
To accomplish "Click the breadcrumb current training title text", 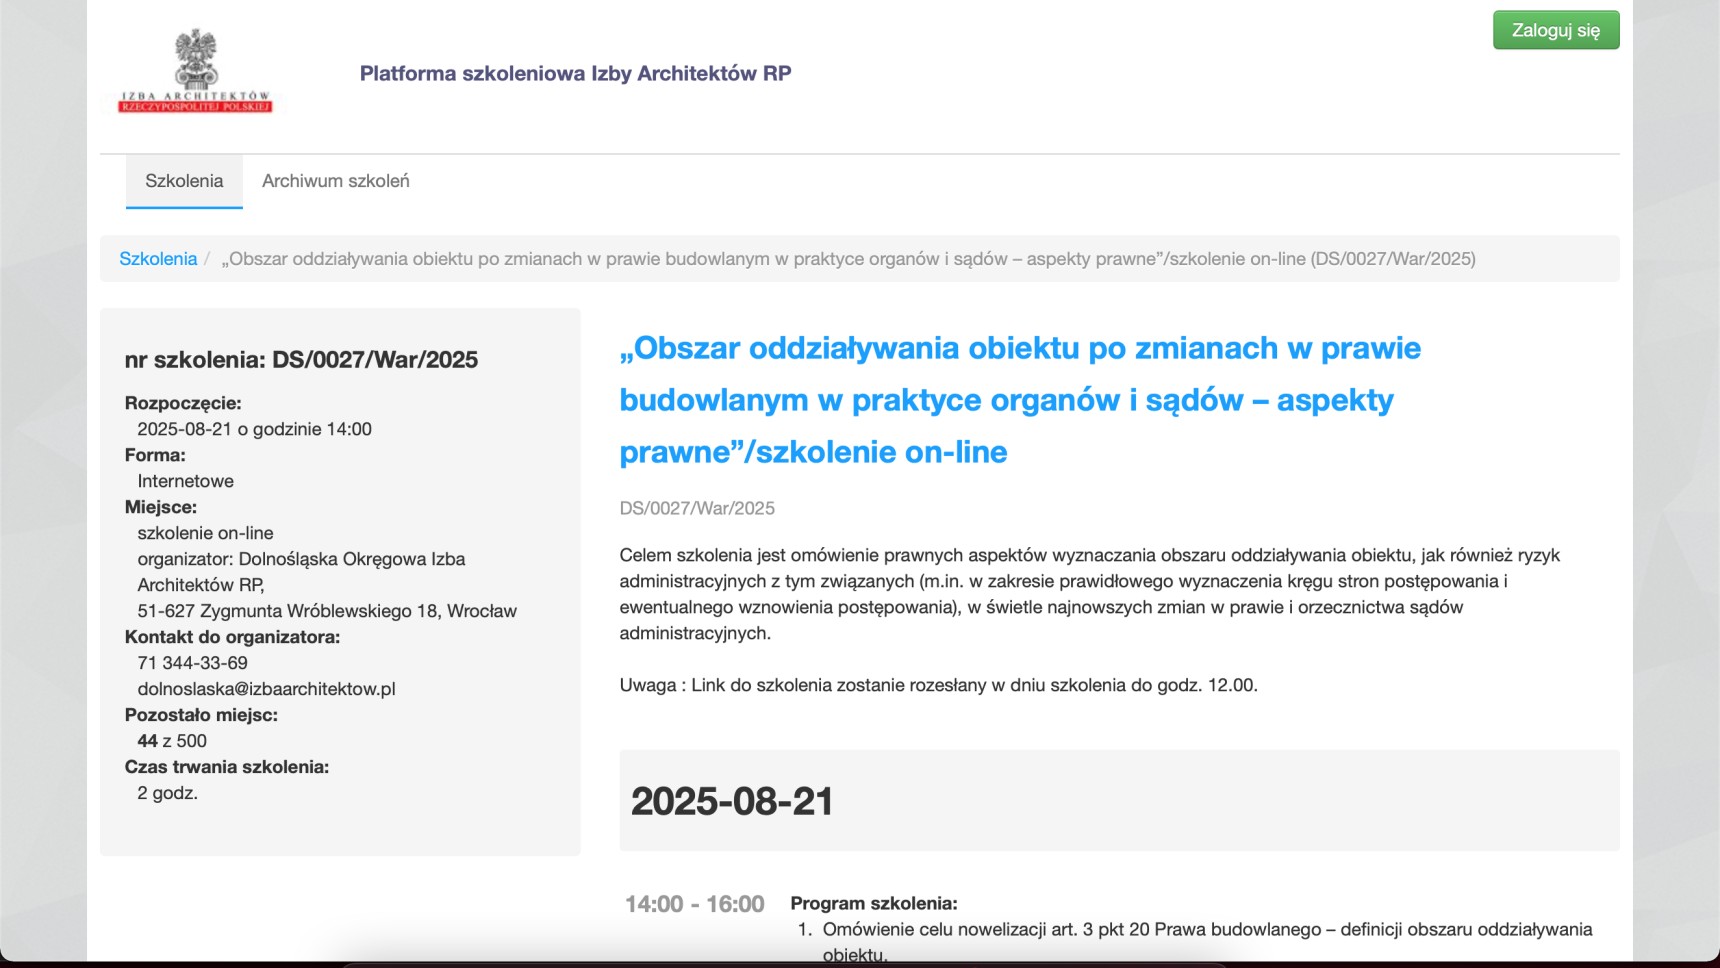I will coord(848,259).
